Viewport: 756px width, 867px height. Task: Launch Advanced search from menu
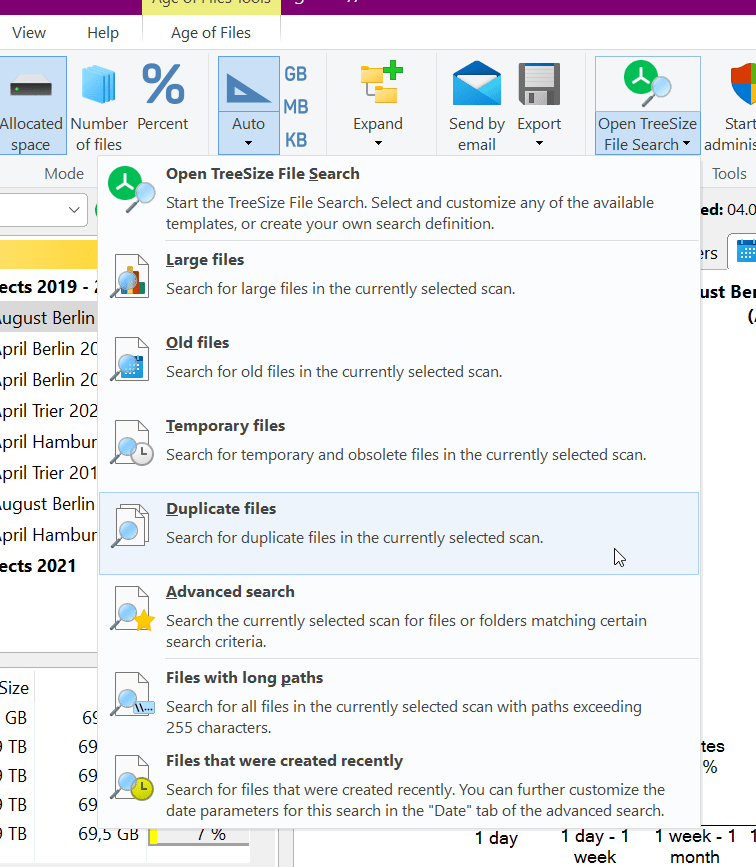click(230, 592)
